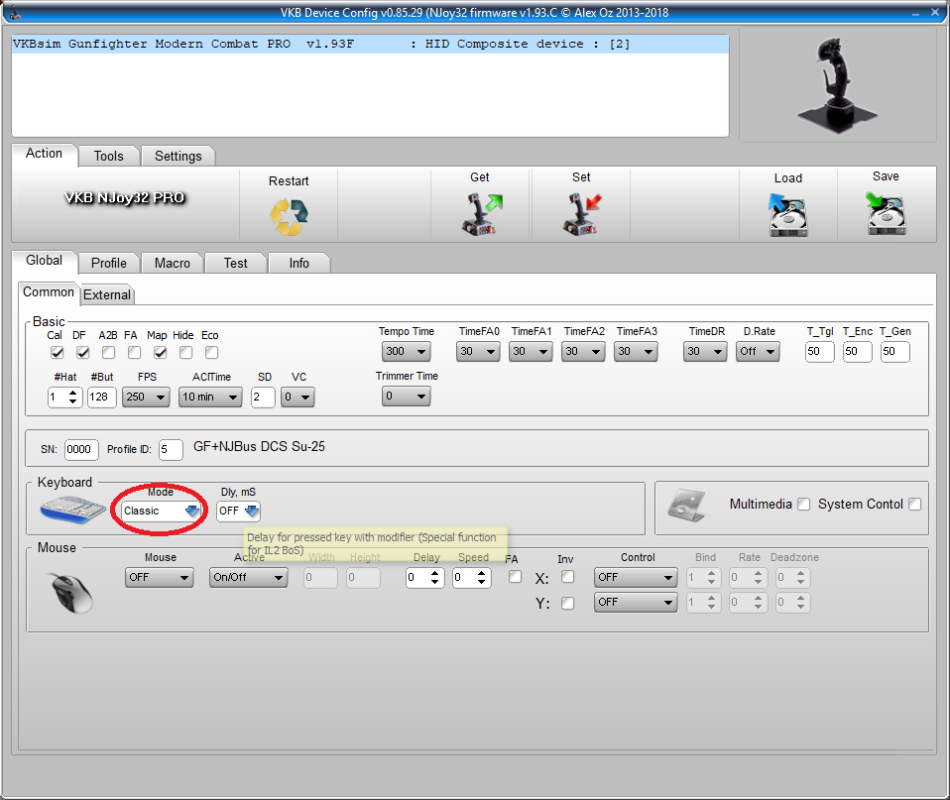This screenshot has width=950, height=800.
Task: Click the joystick image at top right
Action: click(x=828, y=85)
